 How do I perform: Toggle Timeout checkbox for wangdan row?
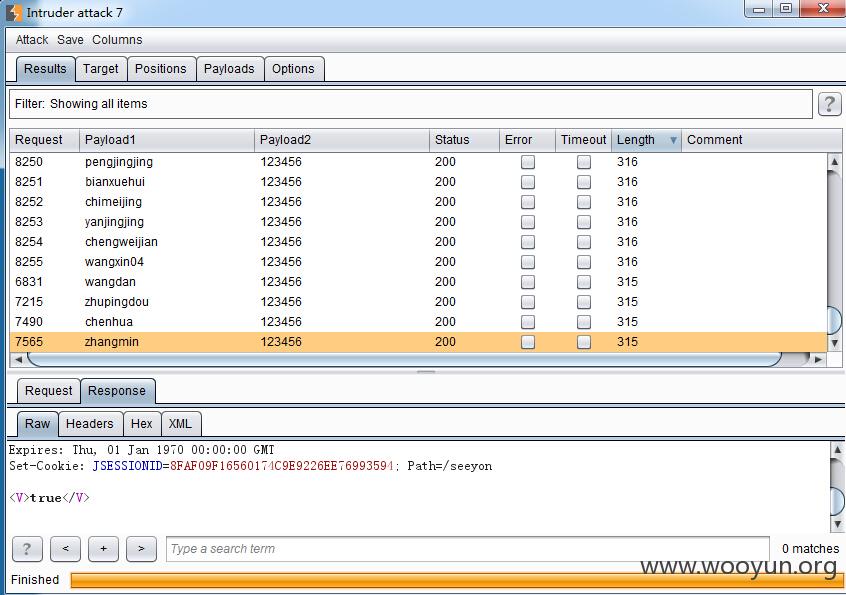(x=584, y=282)
